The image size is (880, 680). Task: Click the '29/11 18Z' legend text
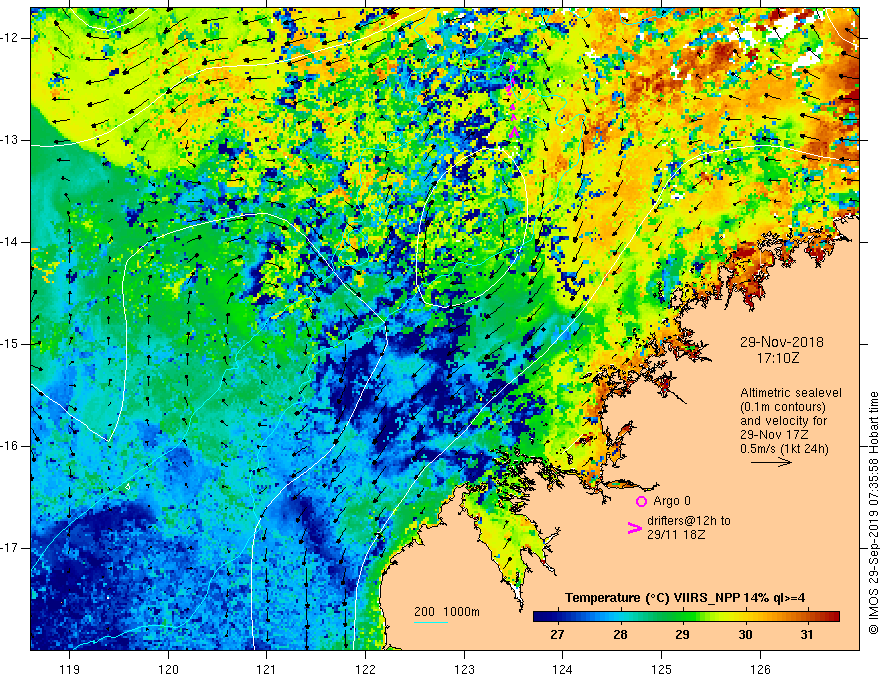pos(676,535)
